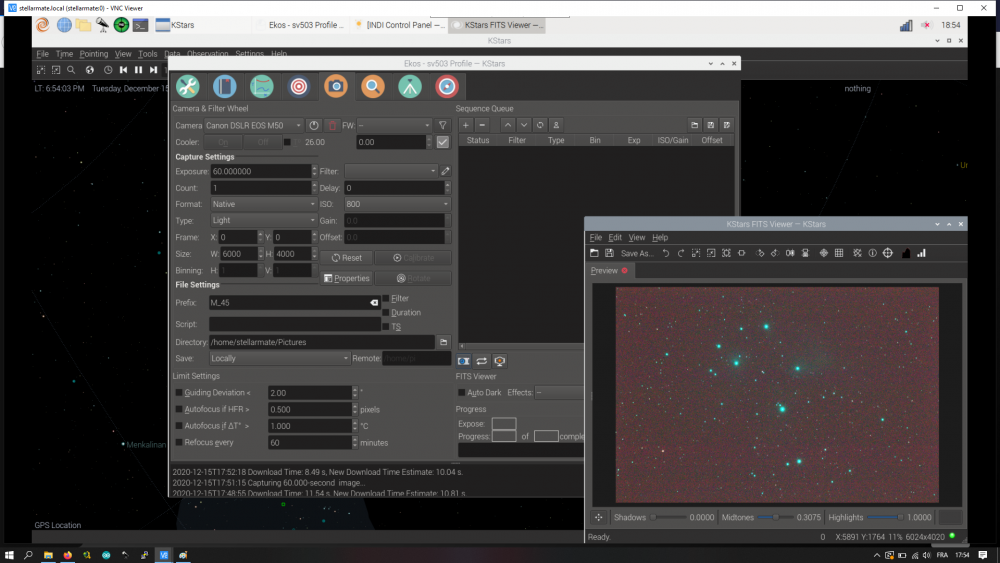Open the Ekos Setup module tab

188,87
